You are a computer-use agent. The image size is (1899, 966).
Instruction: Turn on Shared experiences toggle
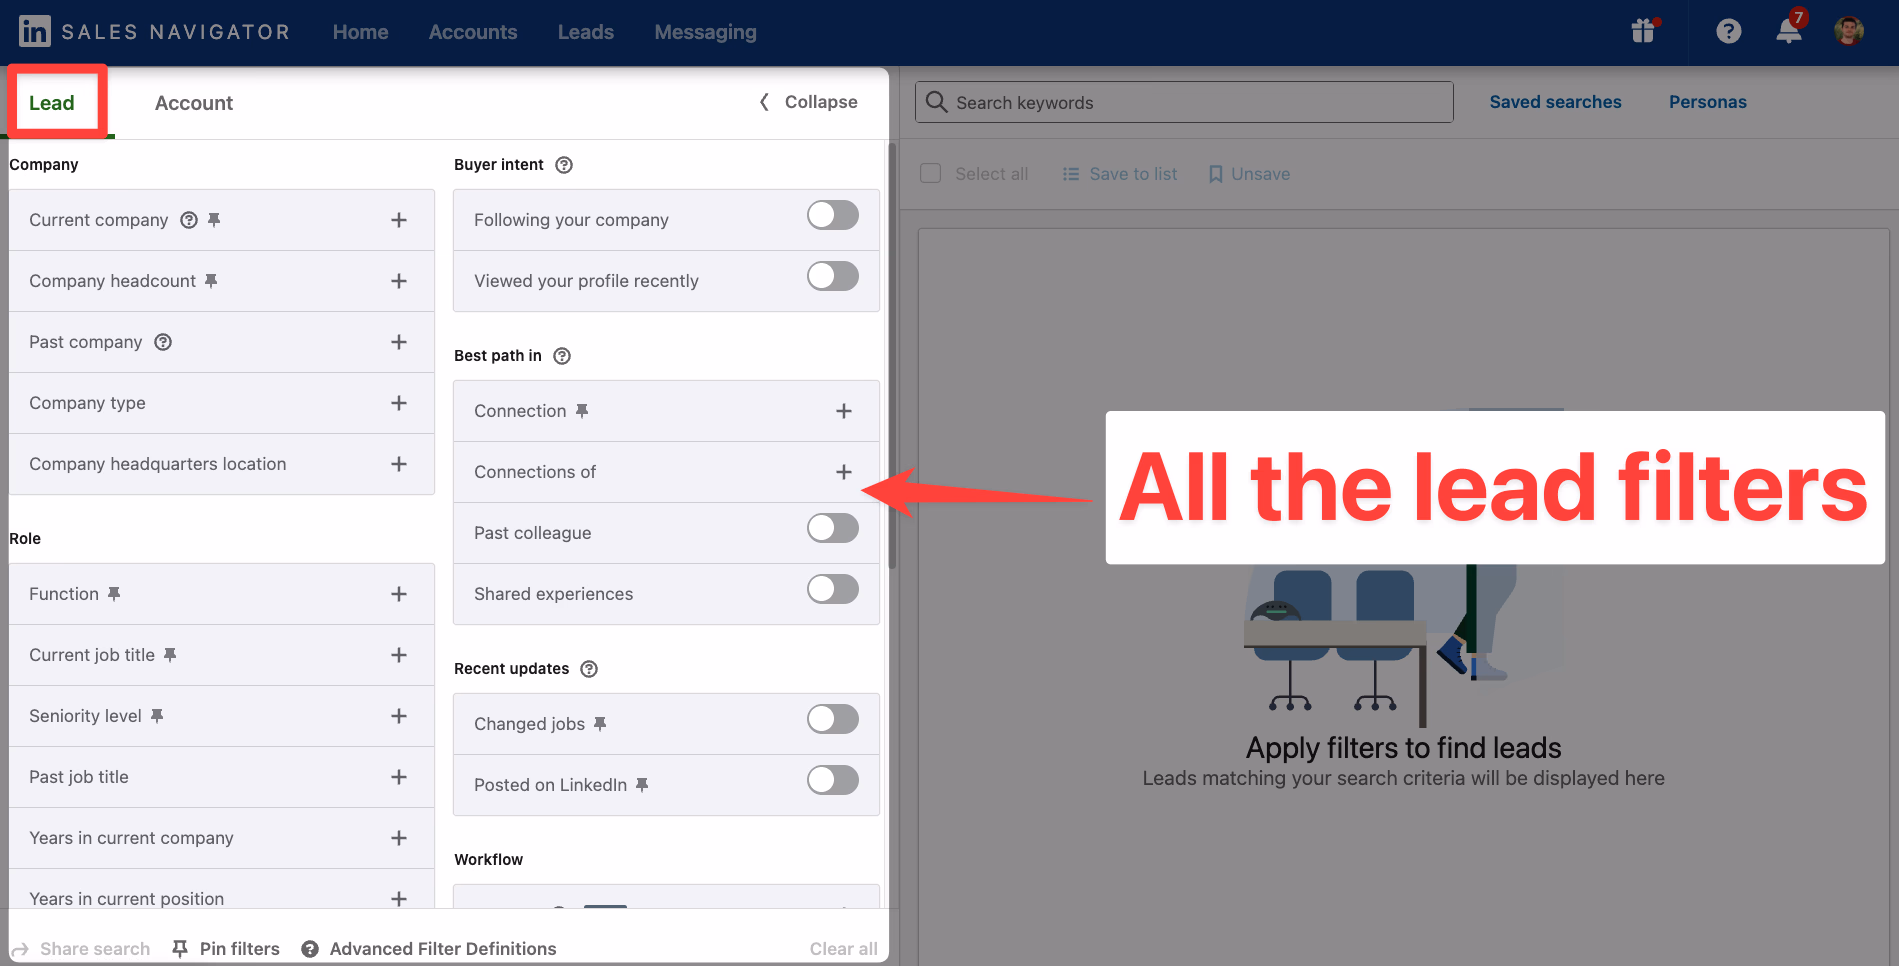point(833,589)
